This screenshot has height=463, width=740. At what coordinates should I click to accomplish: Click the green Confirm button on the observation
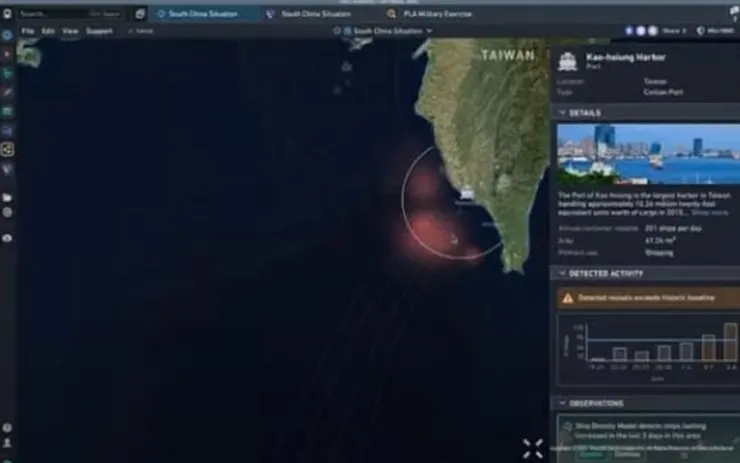point(591,455)
